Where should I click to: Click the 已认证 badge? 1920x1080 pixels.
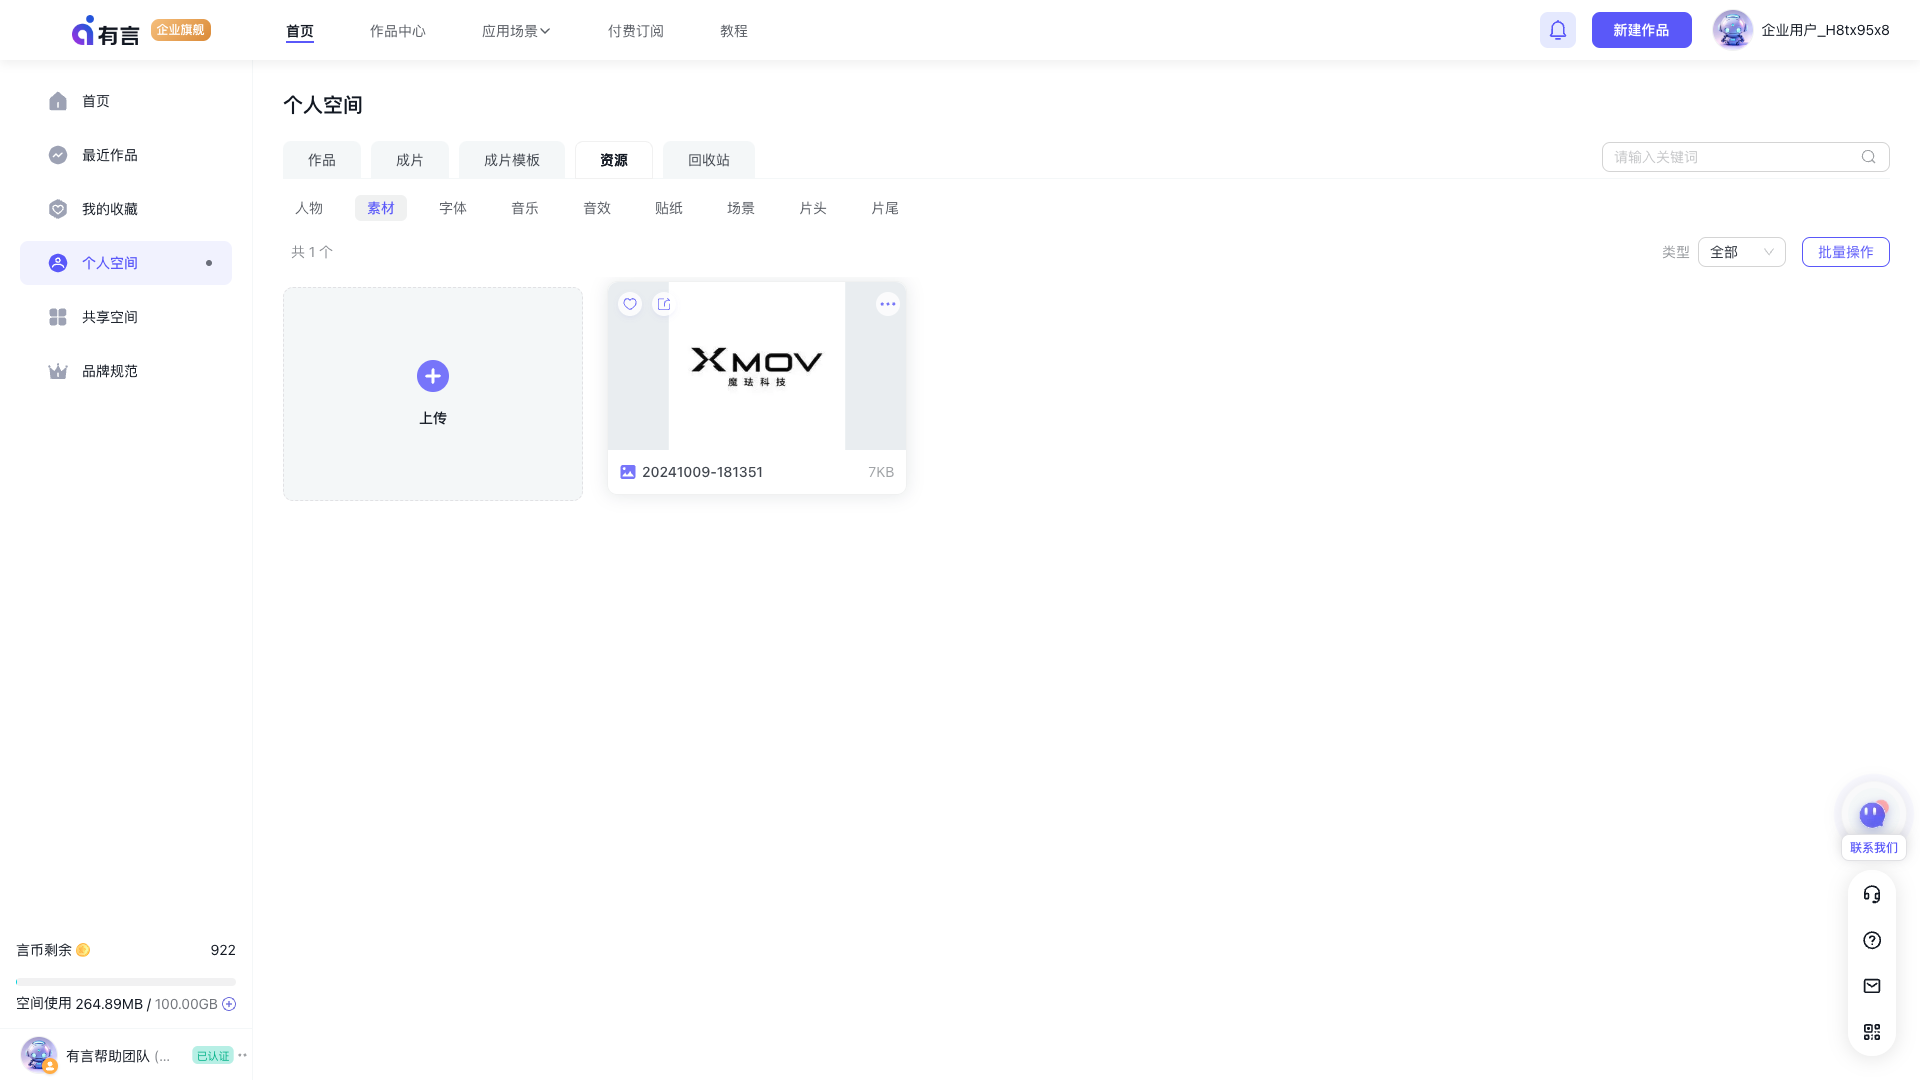point(212,1055)
